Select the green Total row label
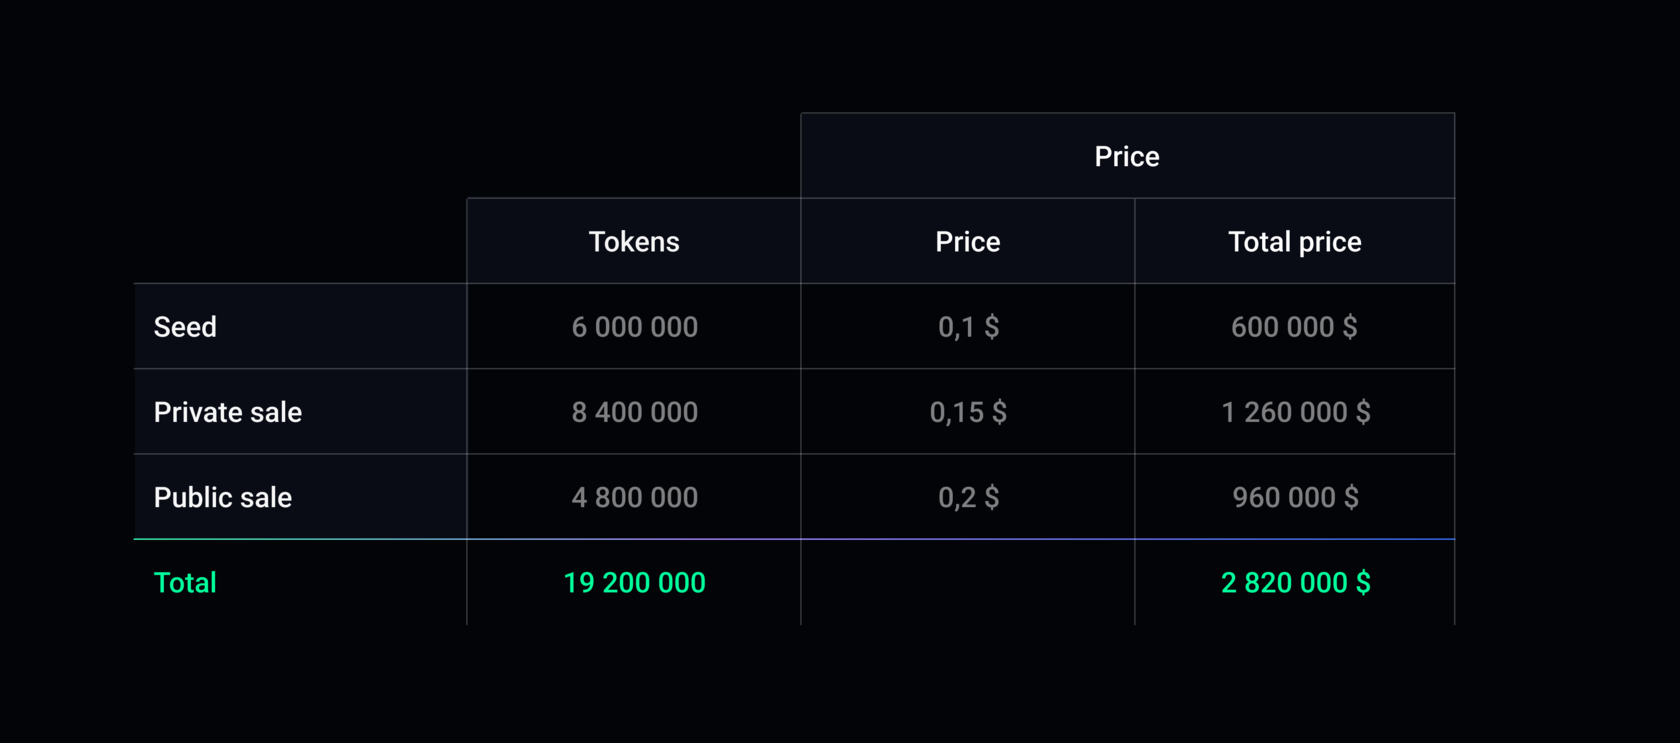 [185, 583]
